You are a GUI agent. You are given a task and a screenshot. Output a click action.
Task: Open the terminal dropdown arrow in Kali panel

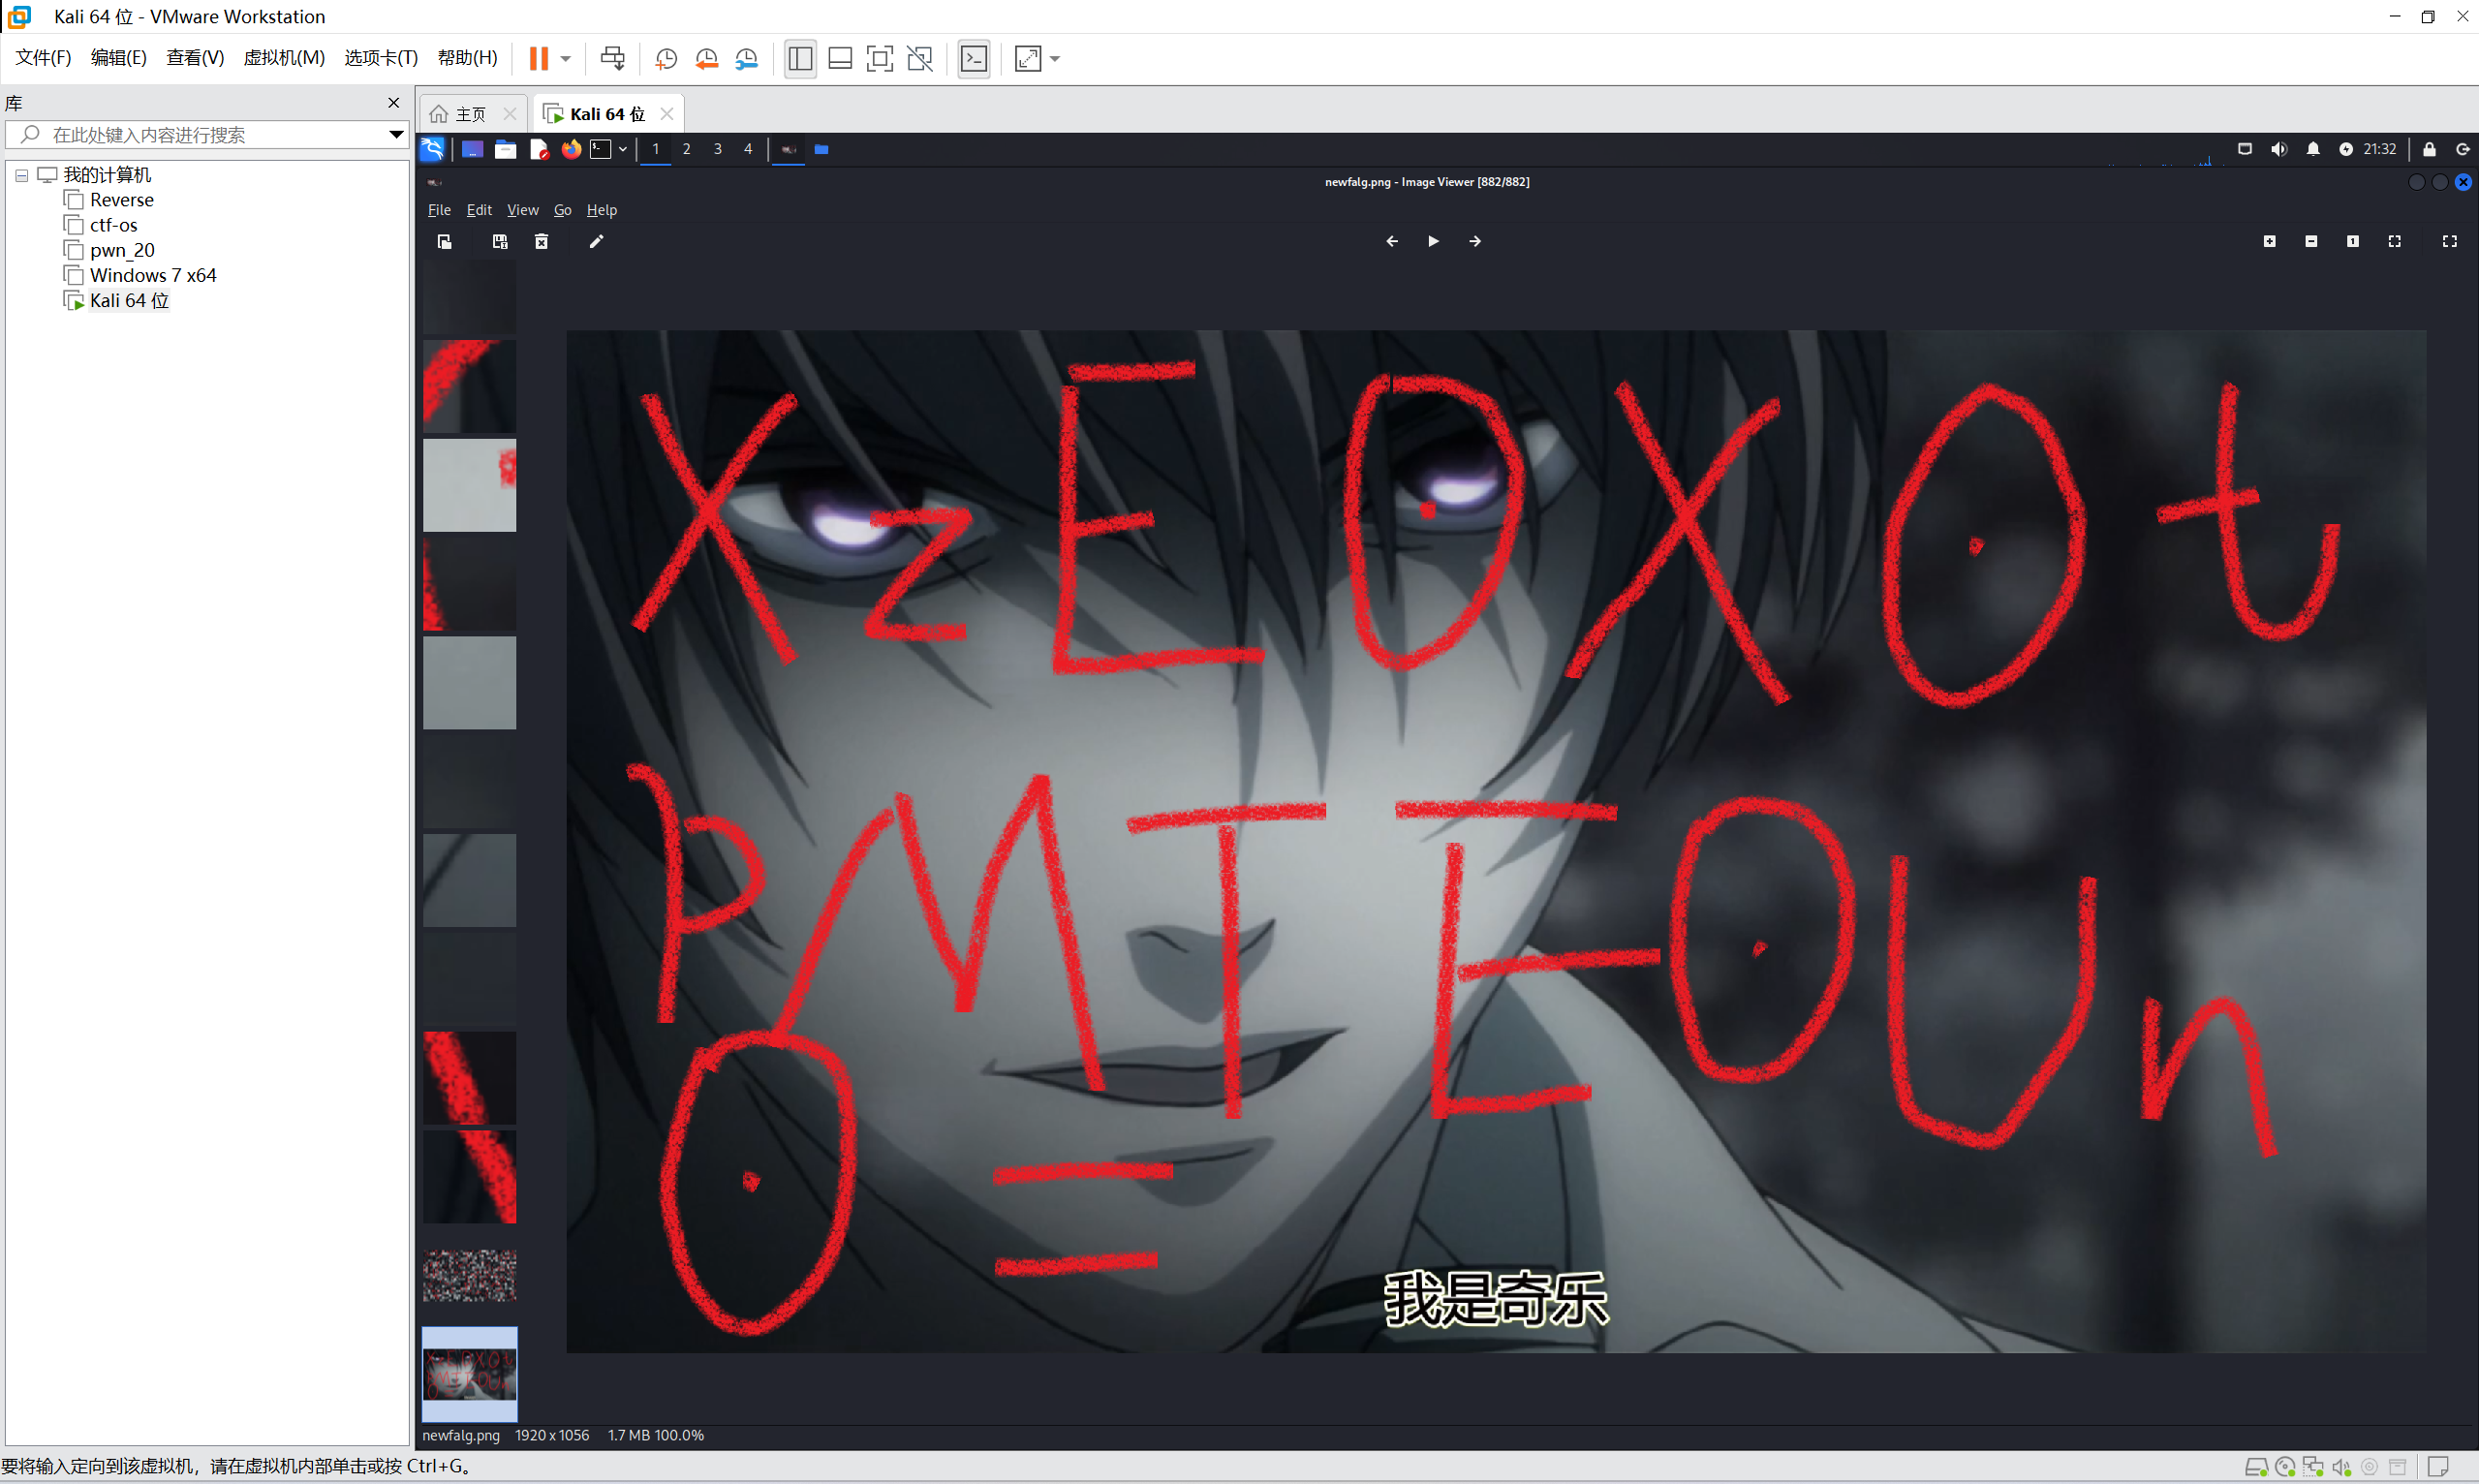tap(623, 150)
